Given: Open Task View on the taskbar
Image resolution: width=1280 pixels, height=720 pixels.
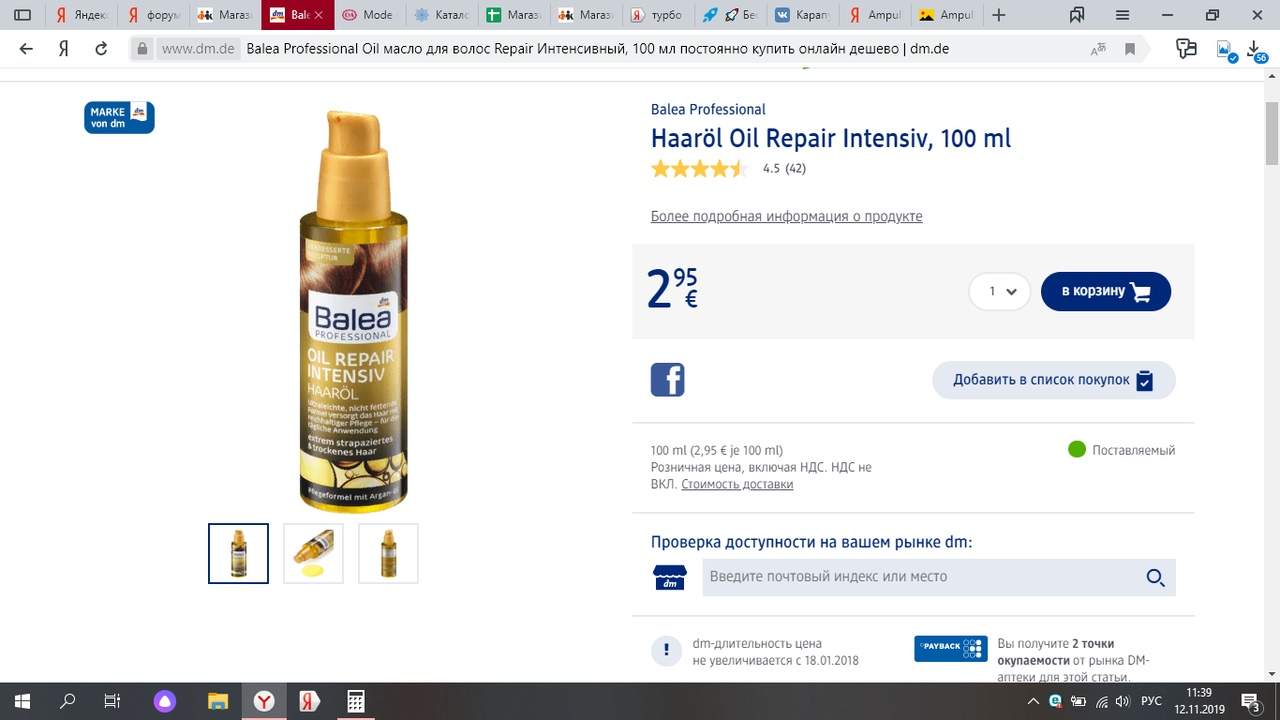Looking at the screenshot, I should coord(112,701).
